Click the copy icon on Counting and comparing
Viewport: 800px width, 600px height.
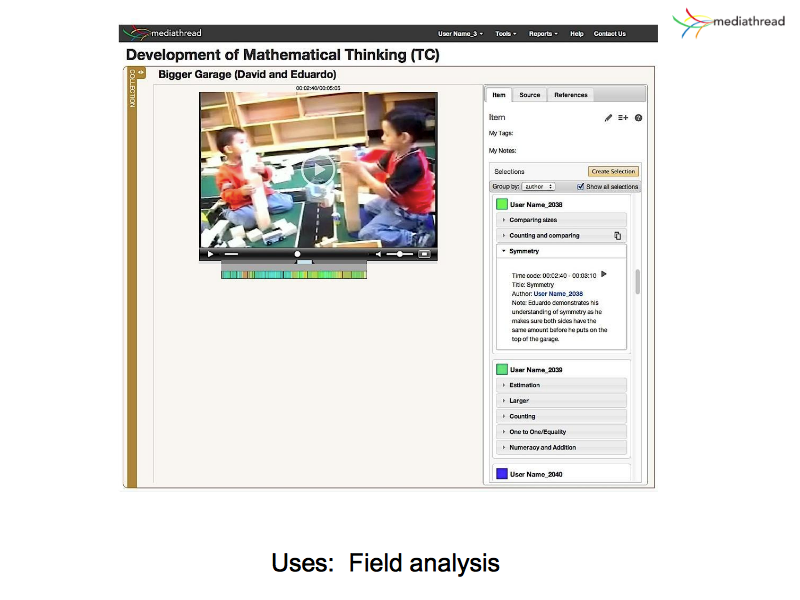[618, 236]
